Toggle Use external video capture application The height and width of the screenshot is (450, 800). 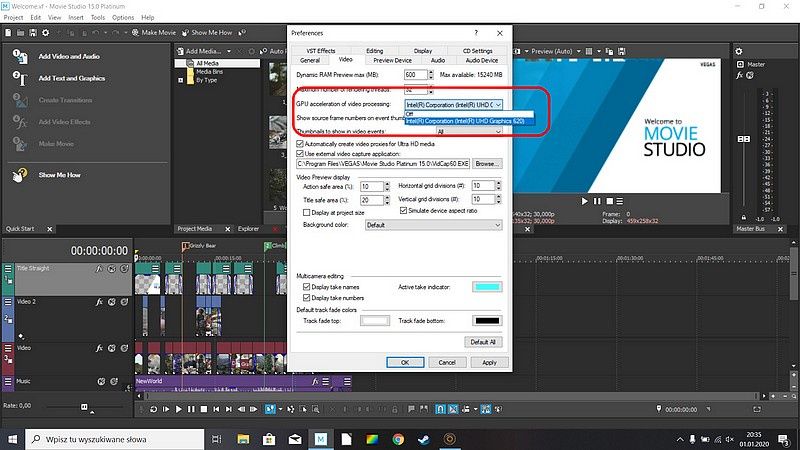300,153
